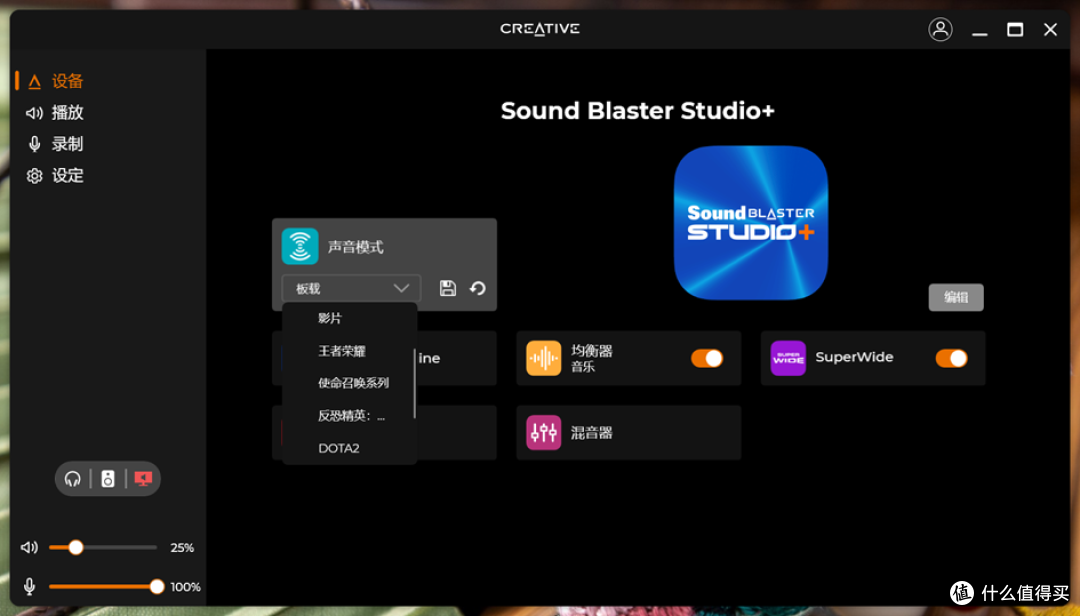The height and width of the screenshot is (616, 1080).
Task: Open the user account profile icon
Action: point(940,30)
